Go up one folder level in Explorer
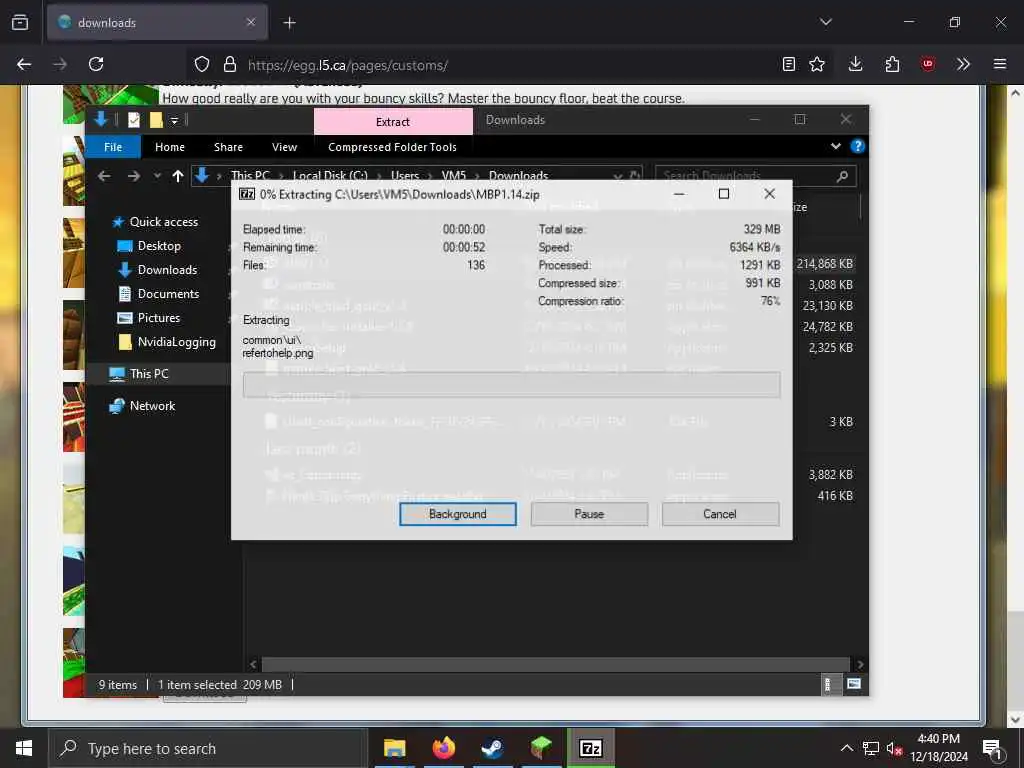 [x=178, y=176]
